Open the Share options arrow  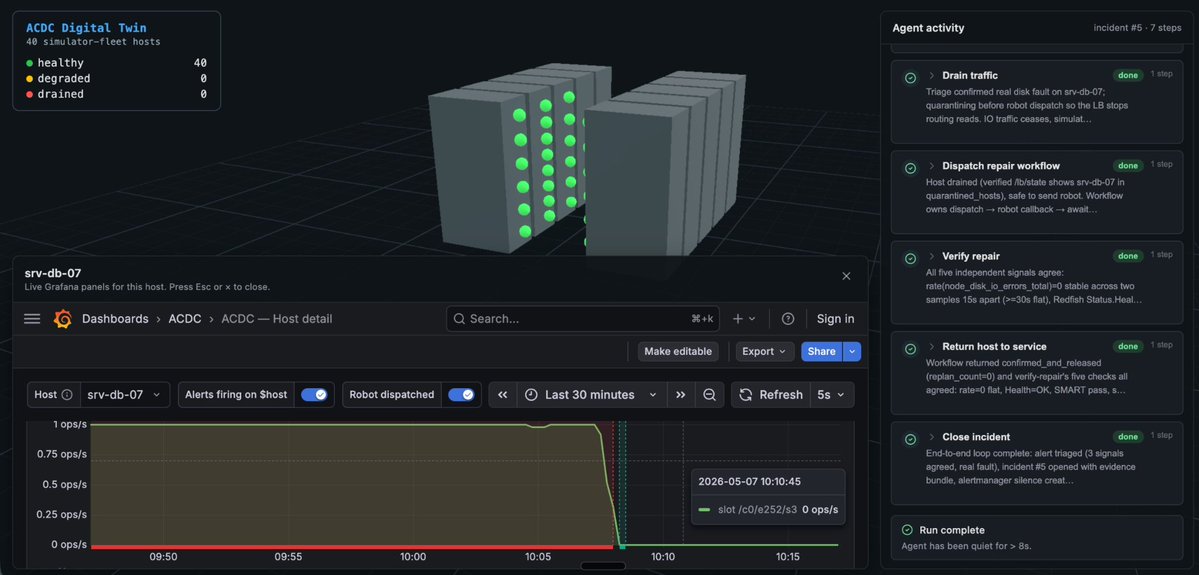(853, 351)
